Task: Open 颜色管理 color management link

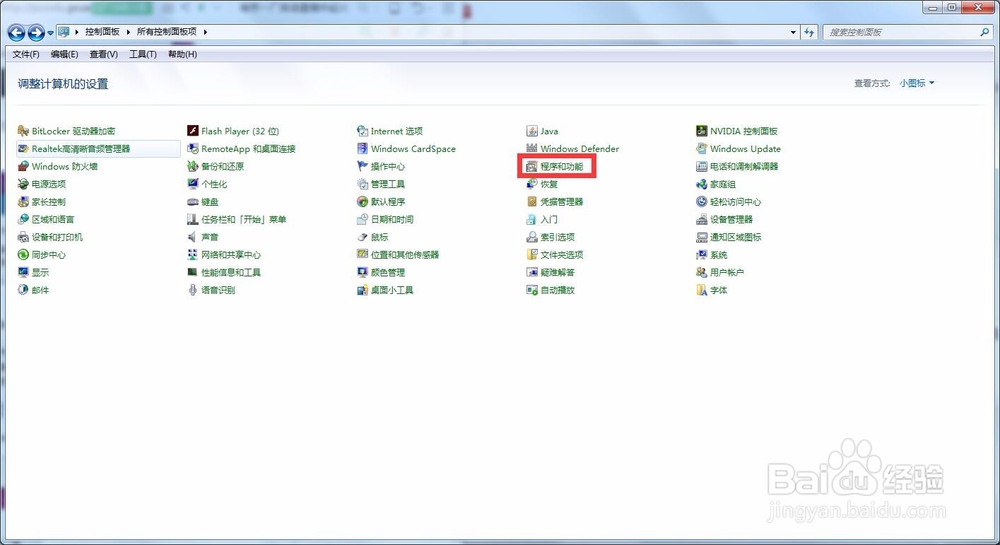Action: (x=388, y=272)
